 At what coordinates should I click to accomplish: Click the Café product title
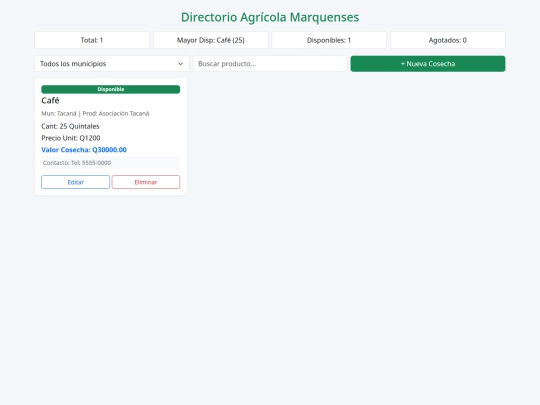50,101
